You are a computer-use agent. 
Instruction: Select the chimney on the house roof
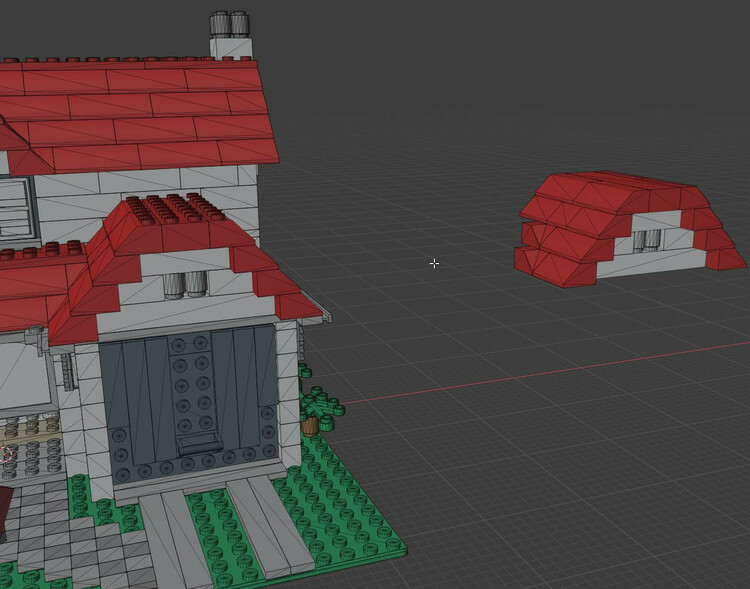[231, 36]
